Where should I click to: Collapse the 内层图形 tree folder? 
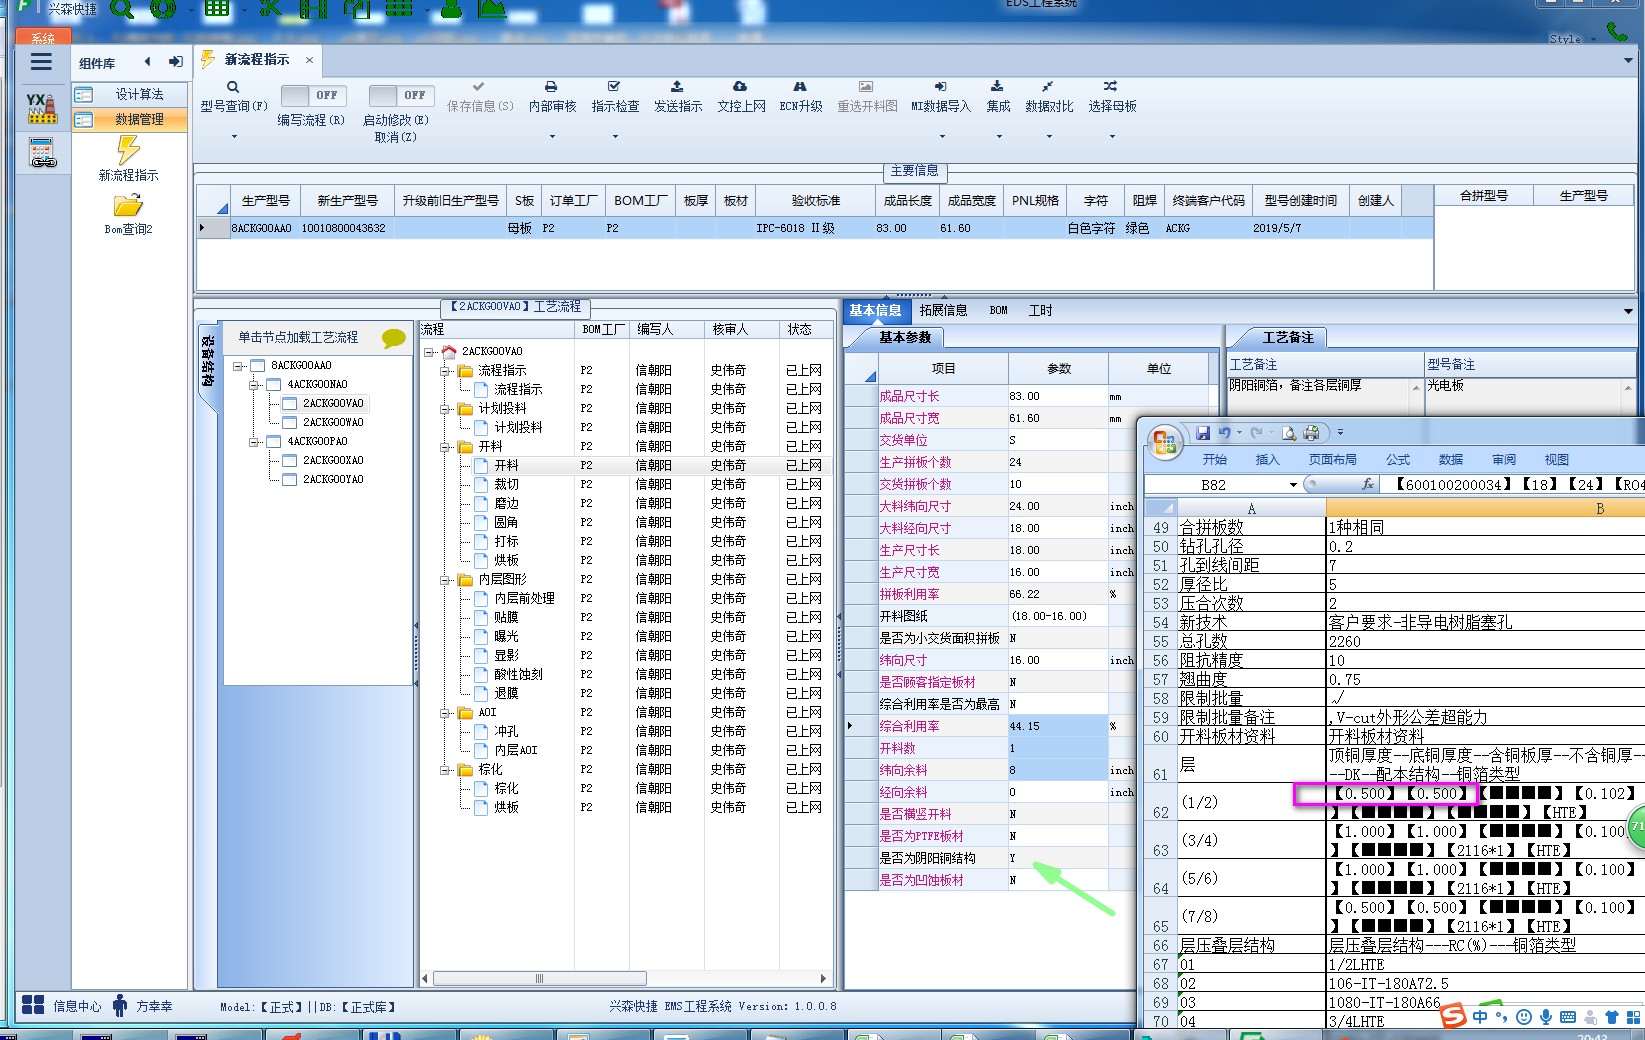[445, 580]
